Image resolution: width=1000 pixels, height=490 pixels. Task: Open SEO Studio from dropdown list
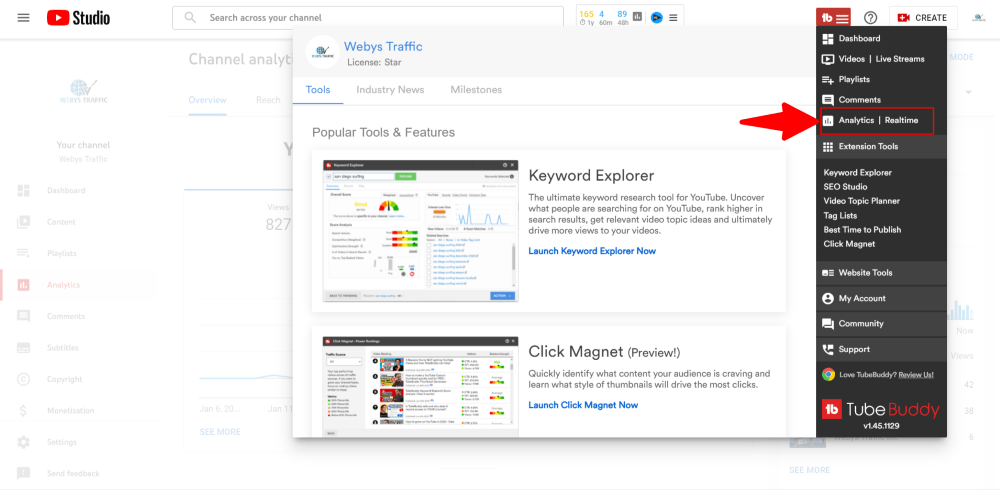coord(845,187)
